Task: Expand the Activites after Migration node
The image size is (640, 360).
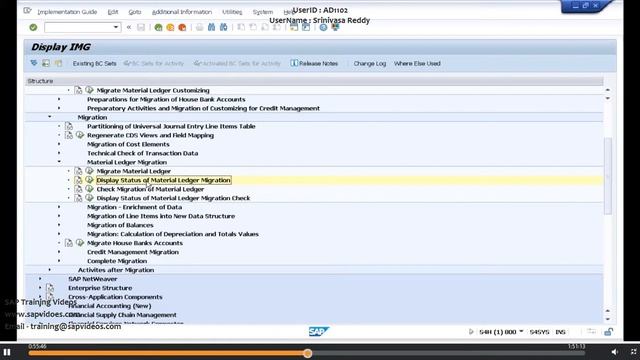Action: point(49,270)
